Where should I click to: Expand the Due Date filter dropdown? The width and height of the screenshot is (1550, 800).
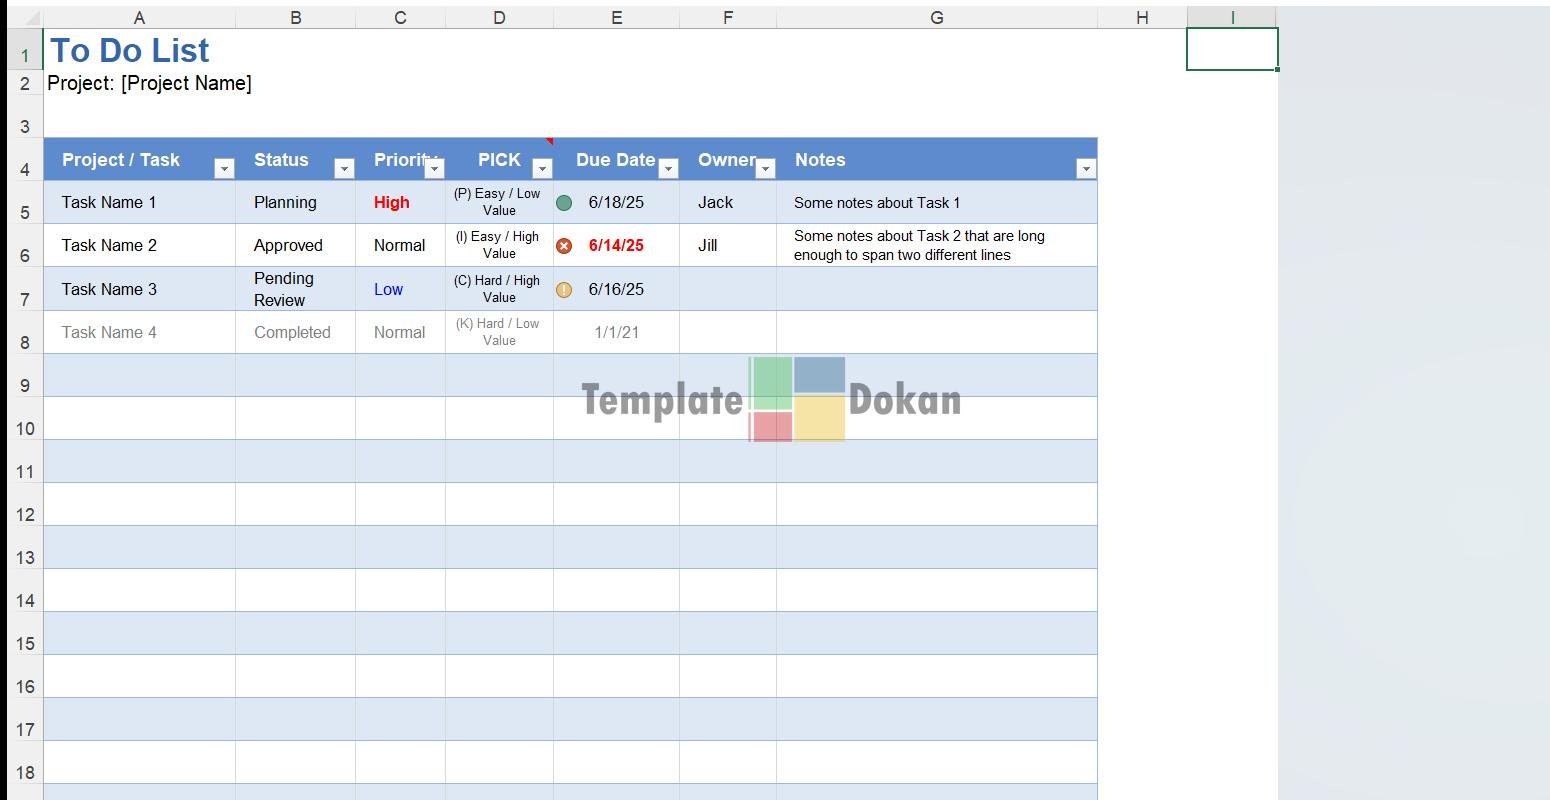pos(668,169)
